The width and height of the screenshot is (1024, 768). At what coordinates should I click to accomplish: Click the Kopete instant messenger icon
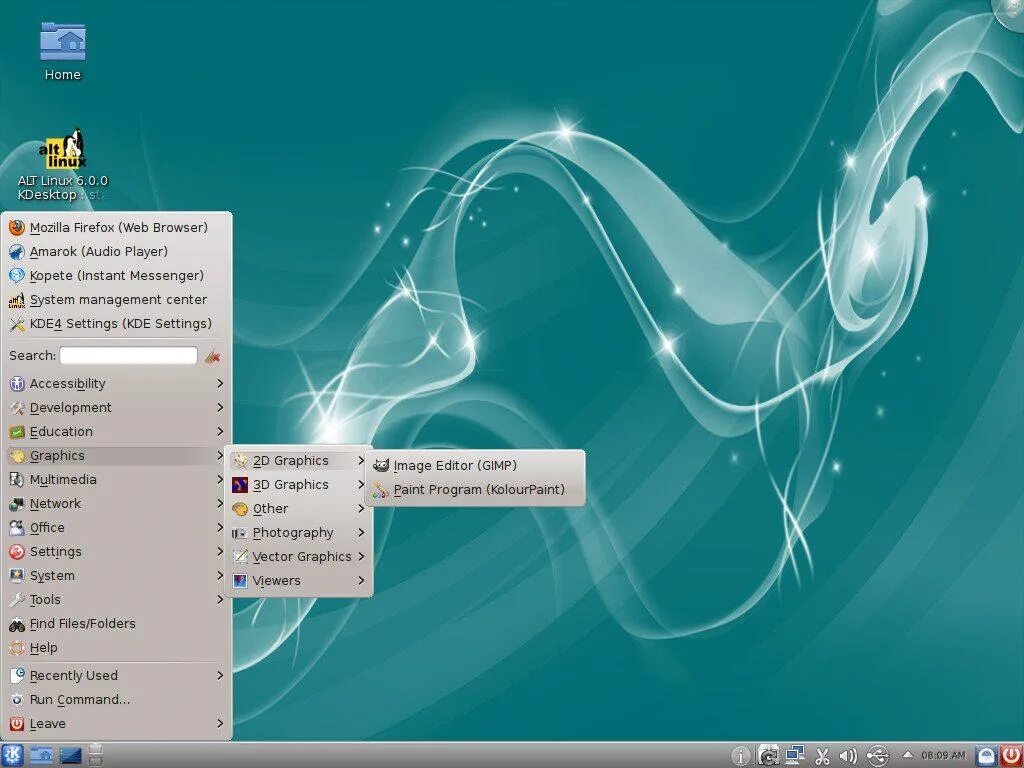tap(17, 276)
